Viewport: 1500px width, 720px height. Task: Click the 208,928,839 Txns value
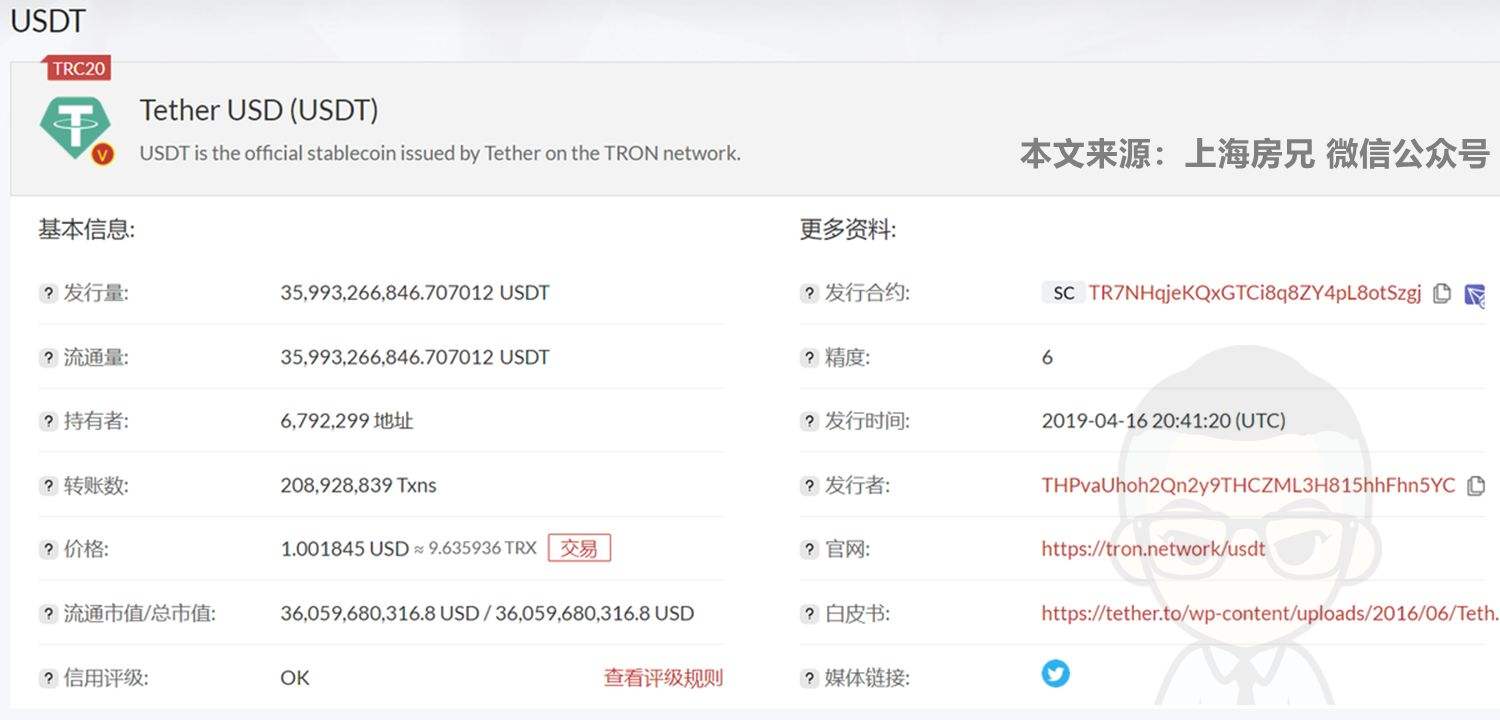click(x=358, y=485)
